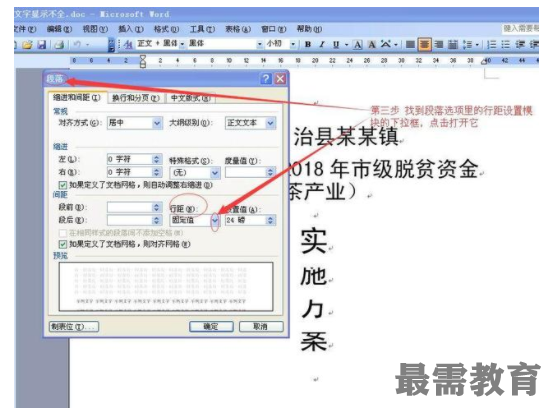Toggle Underline formatting
This screenshot has height=419, width=547.
click(336, 45)
